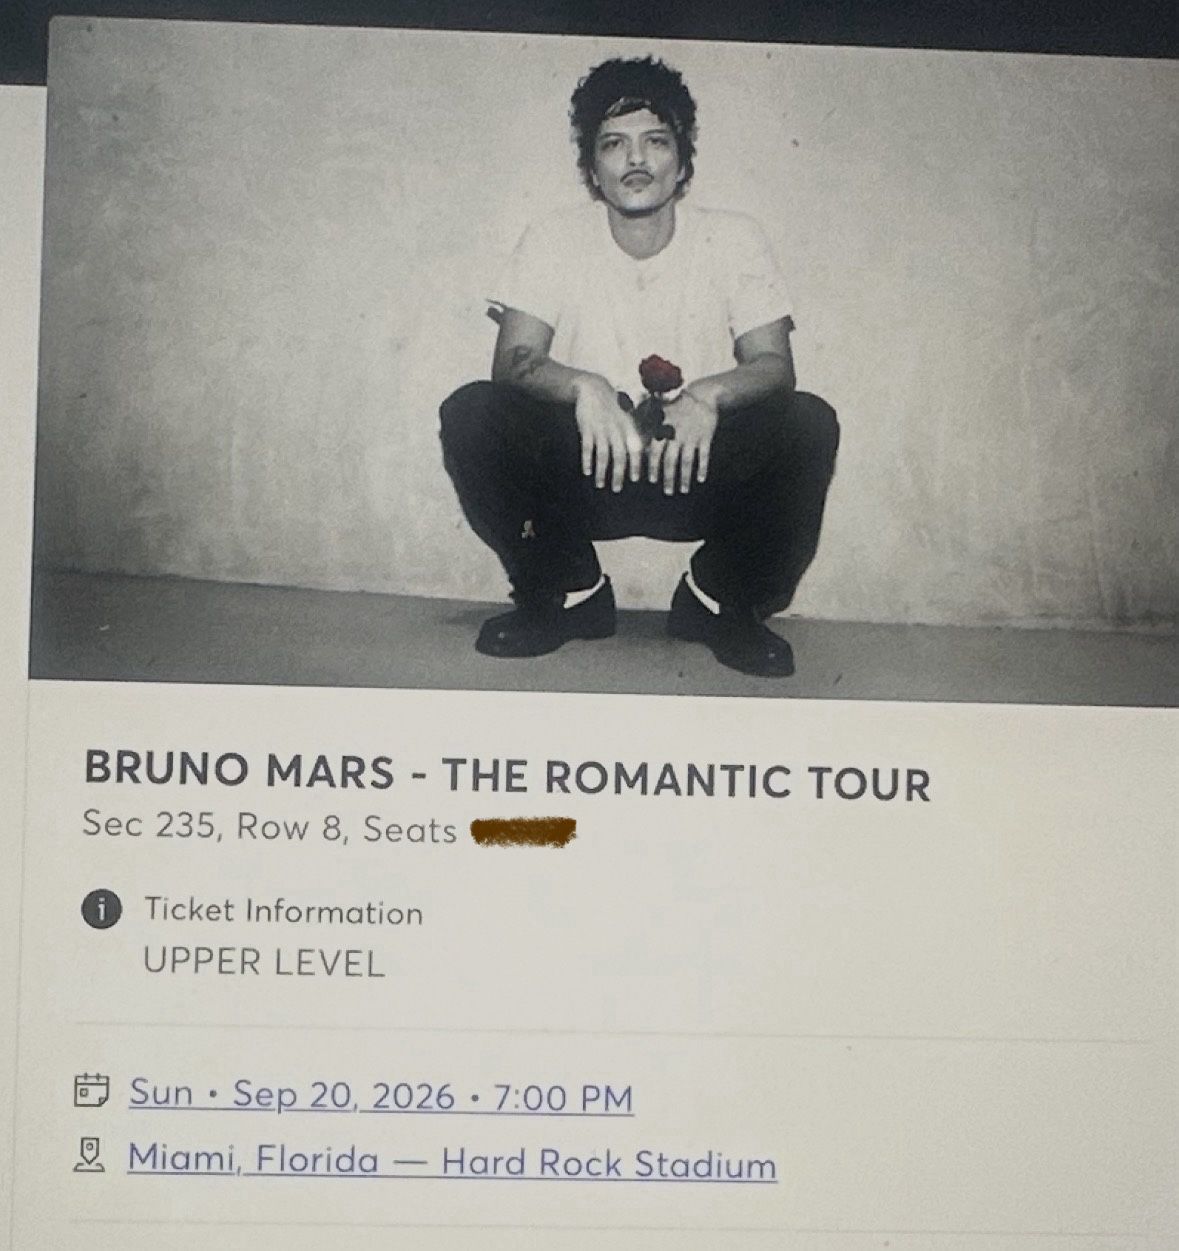Open the Sun · Sep 20, 2026 date link
The height and width of the screenshot is (1251, 1179).
coord(381,1095)
